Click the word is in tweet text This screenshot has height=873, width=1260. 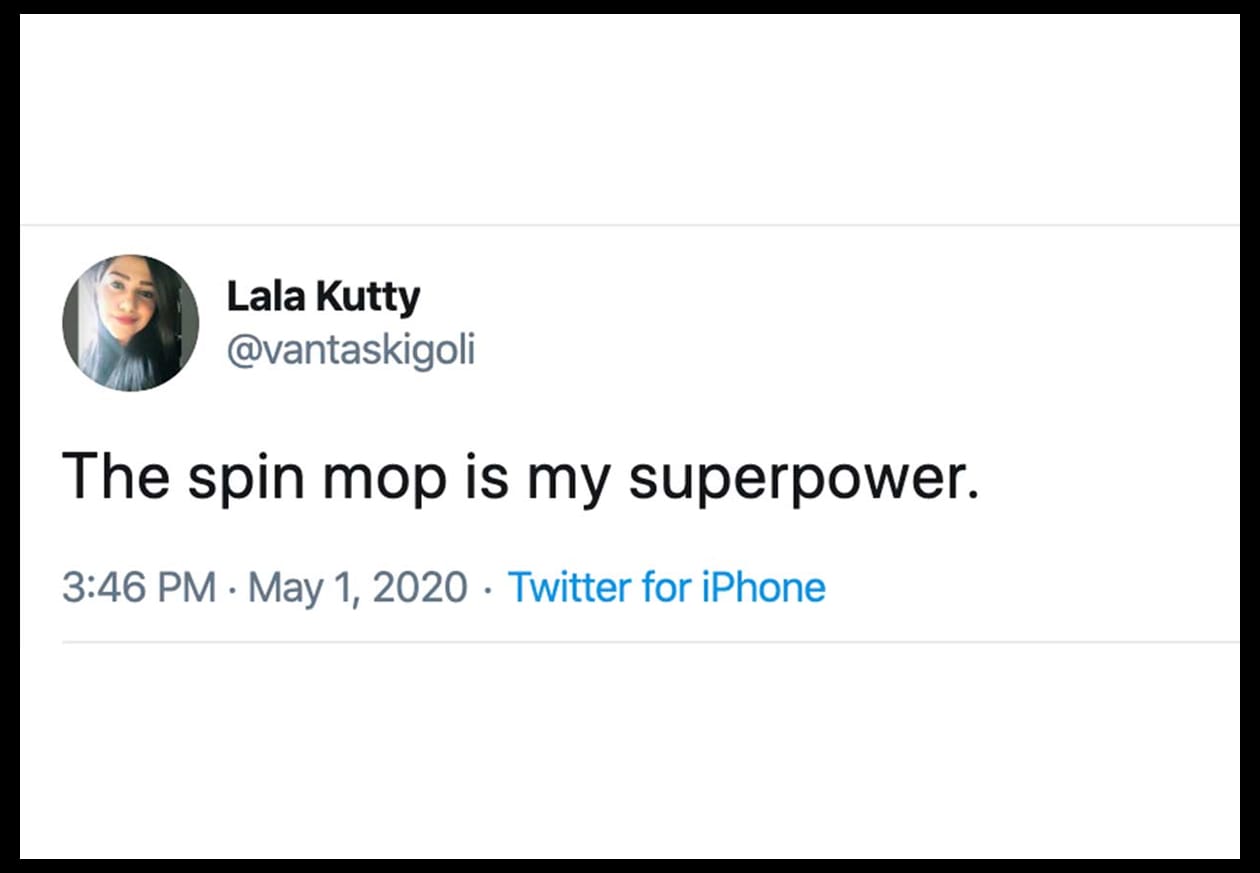pyautogui.click(x=486, y=475)
